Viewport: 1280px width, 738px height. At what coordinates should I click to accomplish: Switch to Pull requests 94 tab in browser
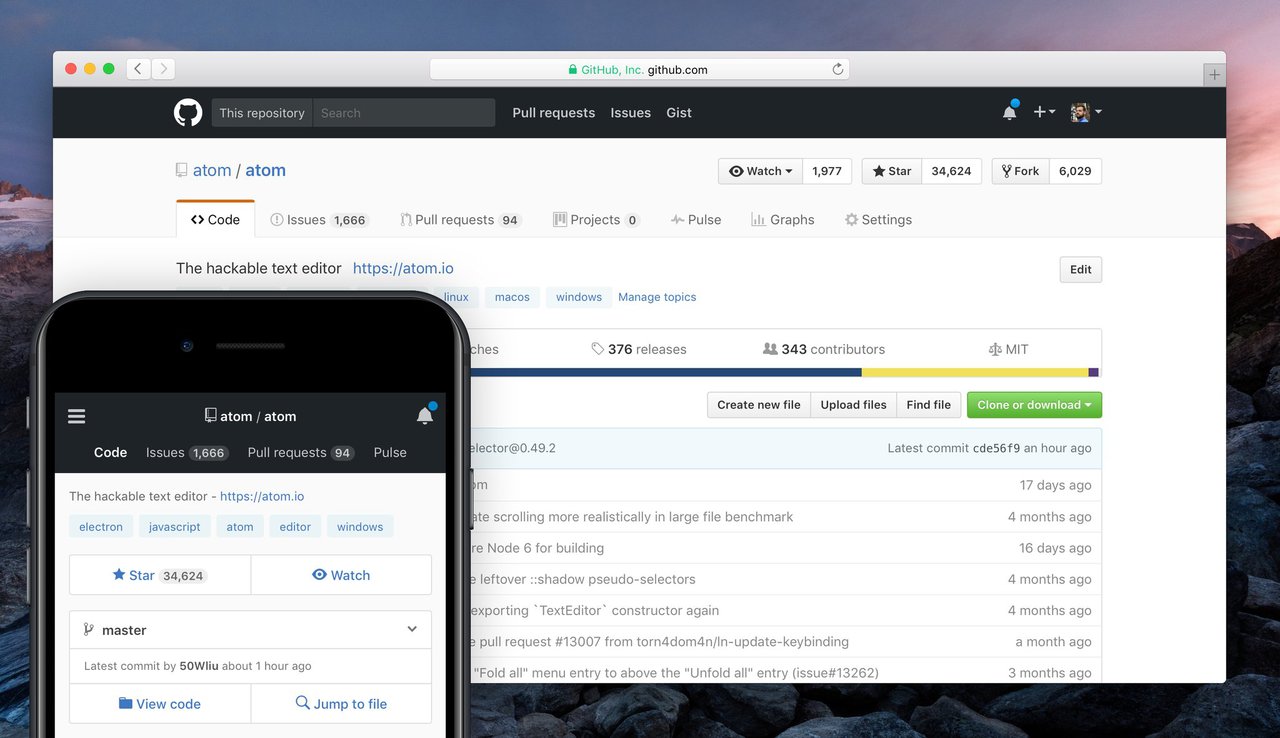point(461,220)
